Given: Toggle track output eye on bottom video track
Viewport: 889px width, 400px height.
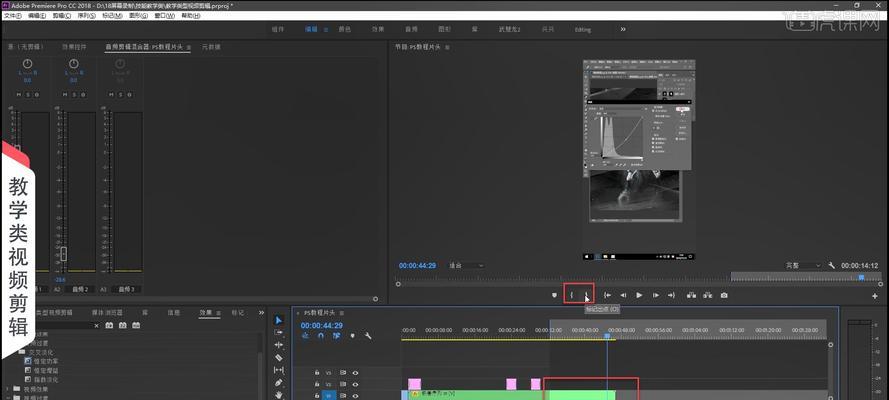Looking at the screenshot, I should pos(355,395).
